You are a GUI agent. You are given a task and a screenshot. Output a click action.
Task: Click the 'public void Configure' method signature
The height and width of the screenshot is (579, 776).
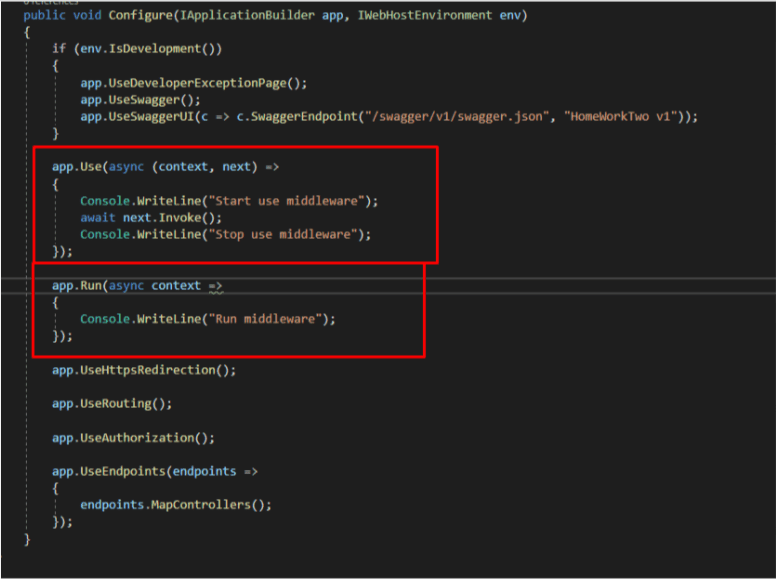coord(275,15)
